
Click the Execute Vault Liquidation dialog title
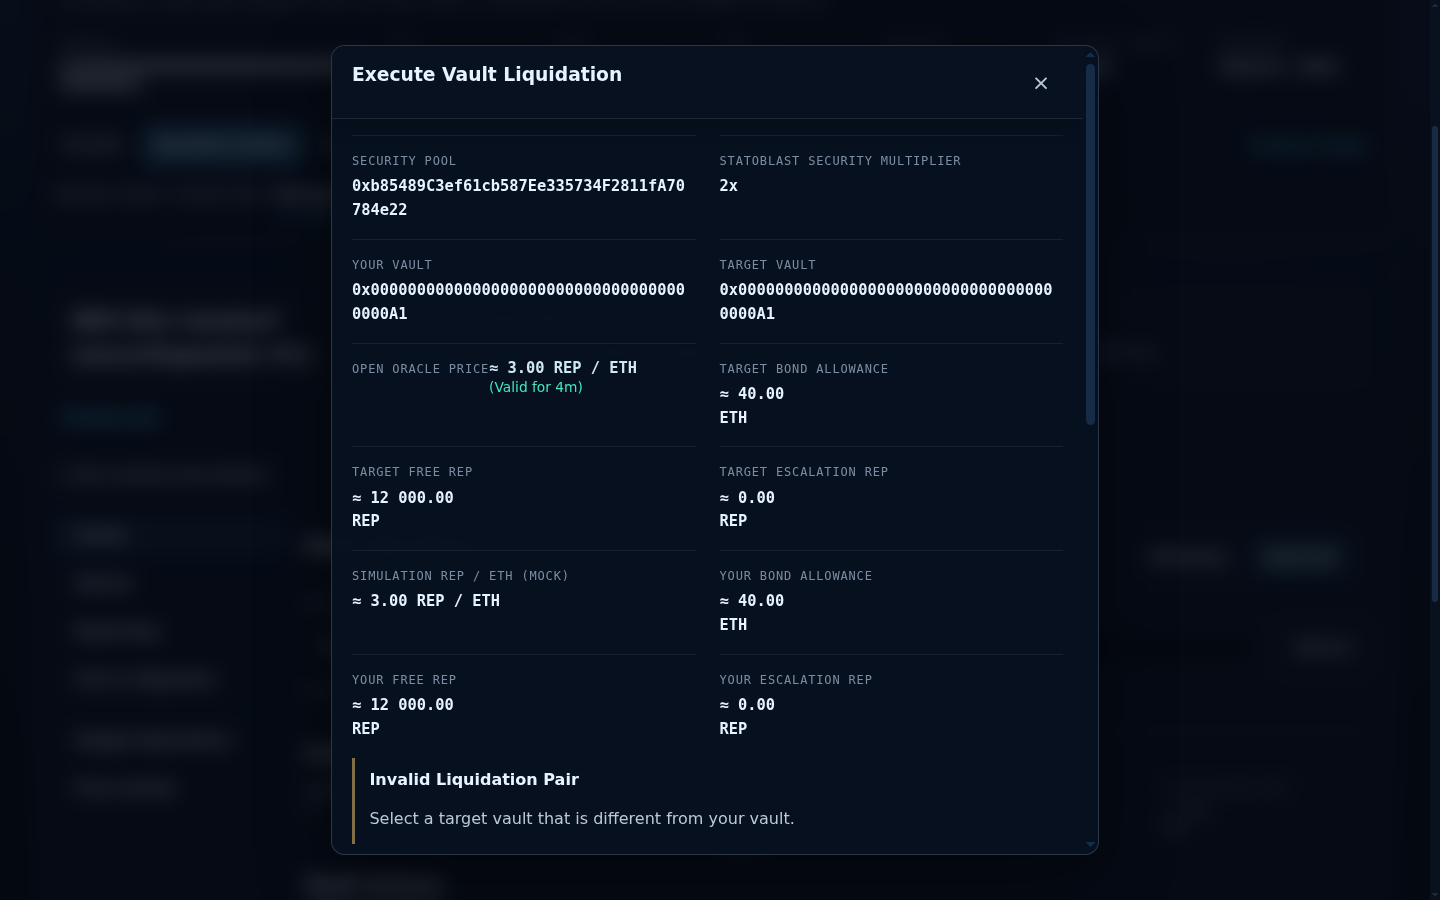(487, 74)
